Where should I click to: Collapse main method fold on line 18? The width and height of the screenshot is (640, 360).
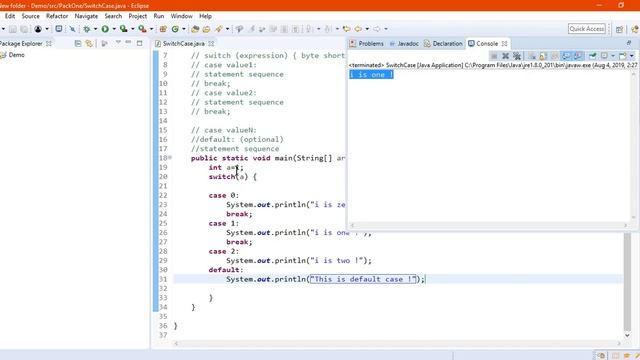tap(170, 157)
